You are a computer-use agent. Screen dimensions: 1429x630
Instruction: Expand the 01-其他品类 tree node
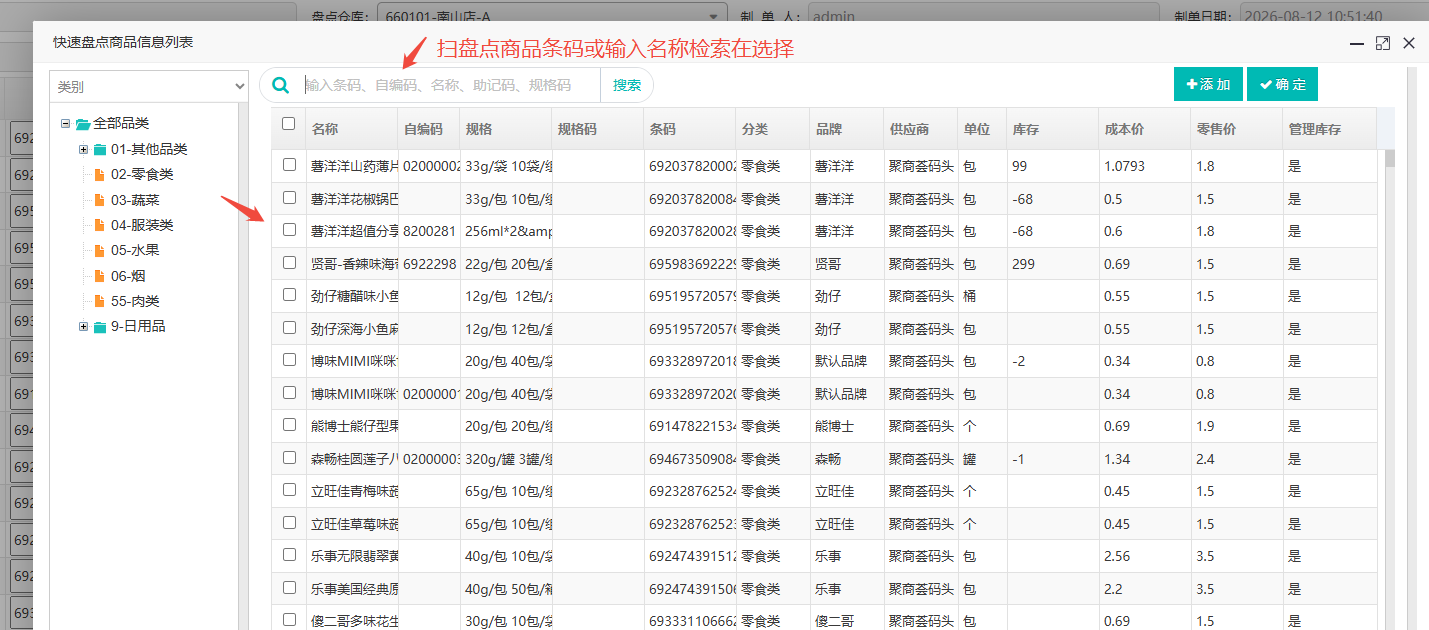pos(84,150)
